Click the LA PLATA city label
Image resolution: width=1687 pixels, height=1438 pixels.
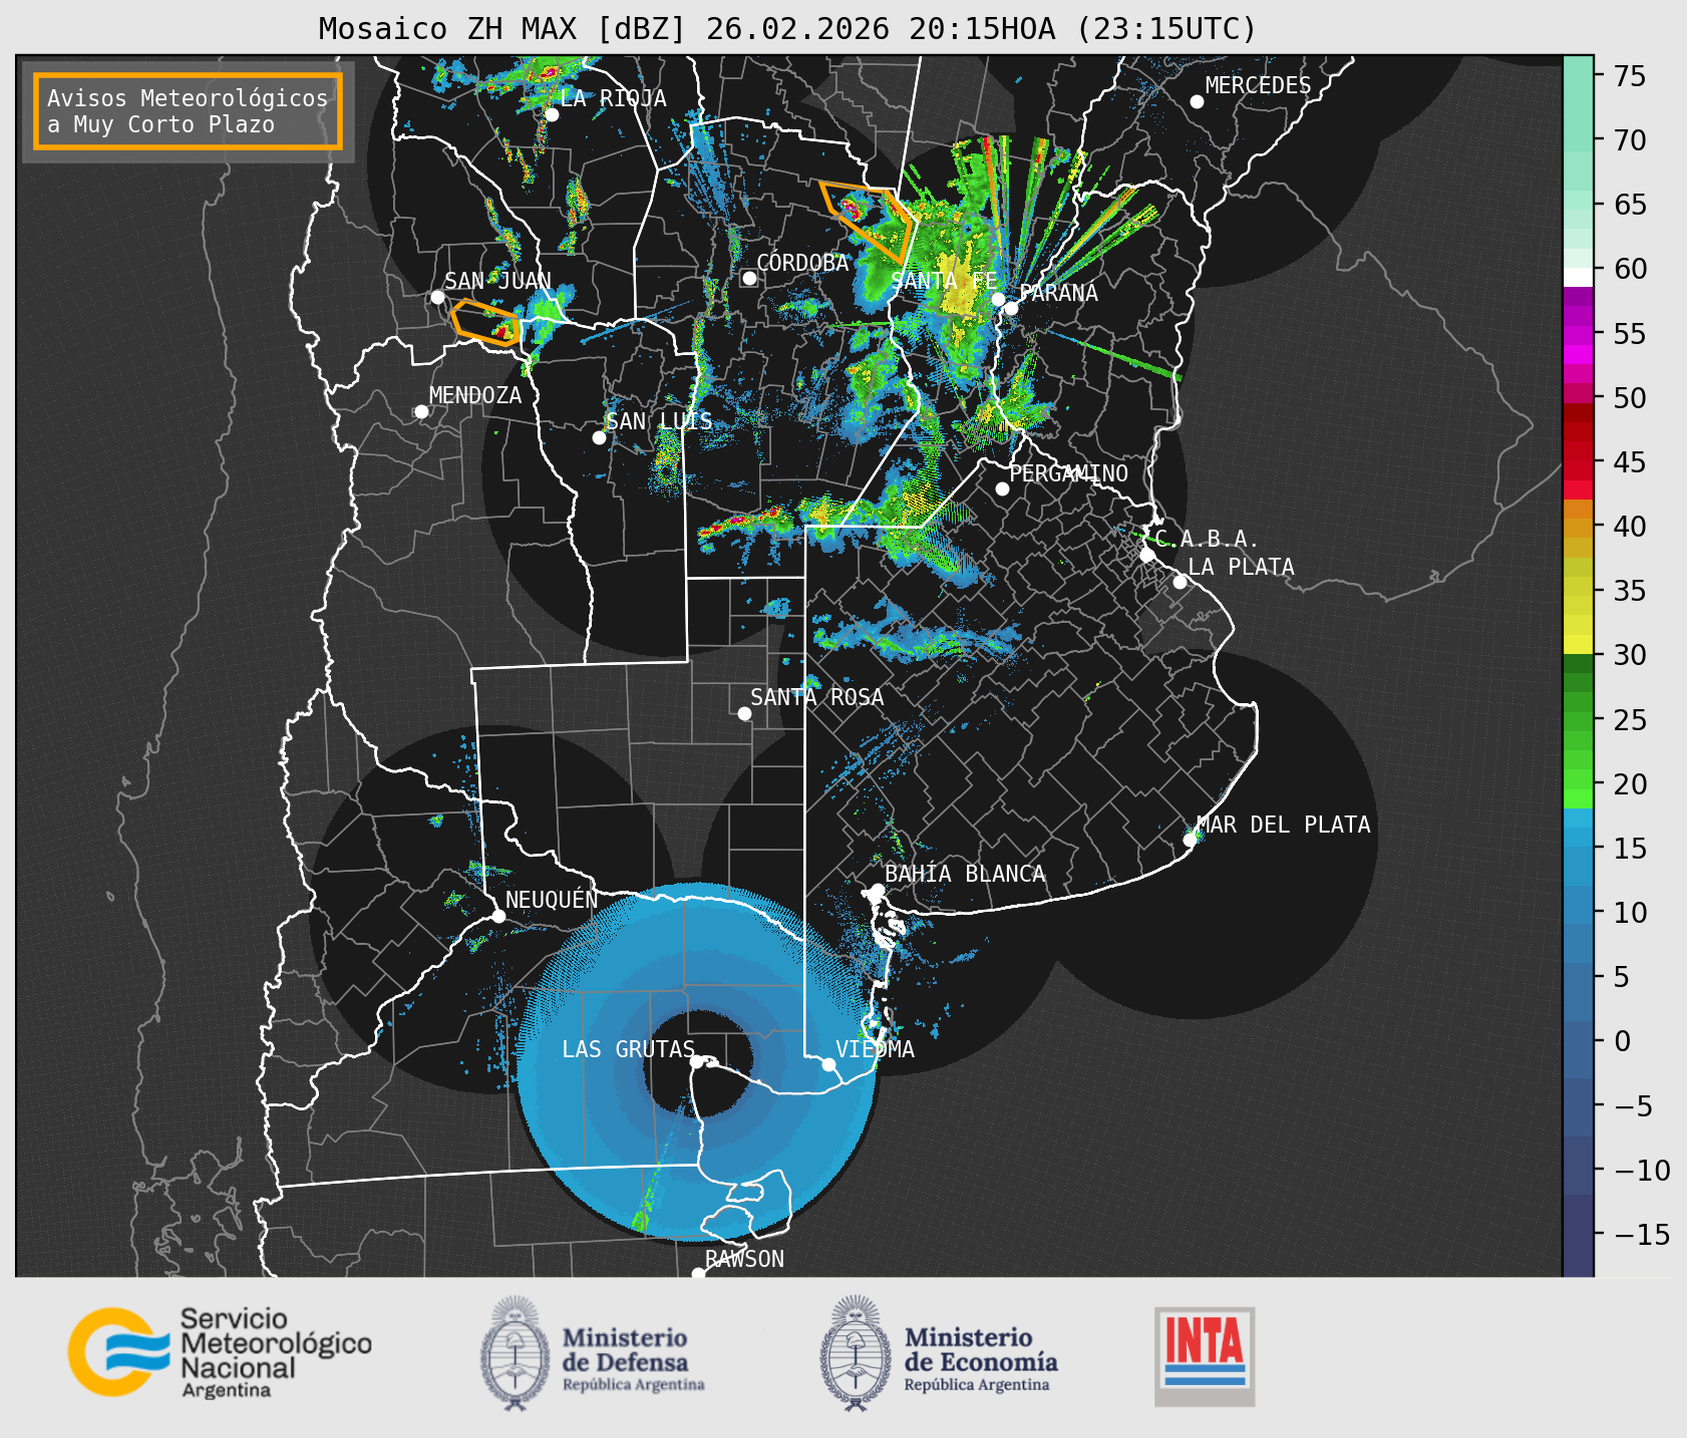pos(1241,567)
